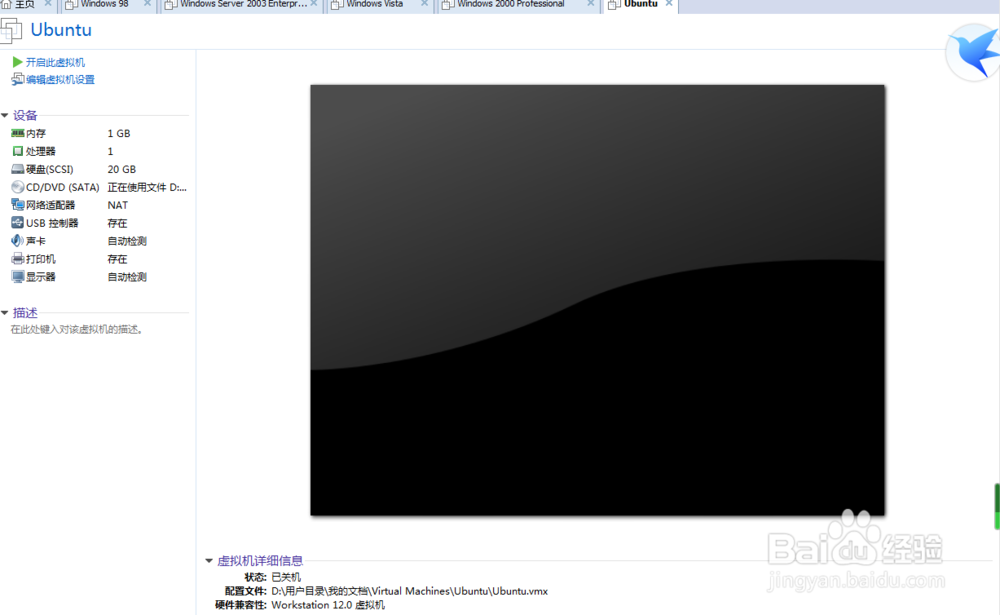Close the Windows Server 2003 tab
The image size is (1000, 615).
click(x=314, y=4)
